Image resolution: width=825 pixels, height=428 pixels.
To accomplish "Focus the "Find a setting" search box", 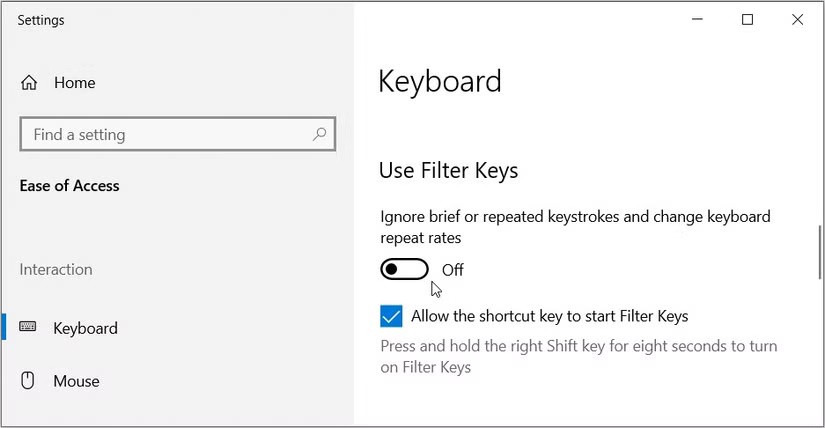I will (x=165, y=134).
